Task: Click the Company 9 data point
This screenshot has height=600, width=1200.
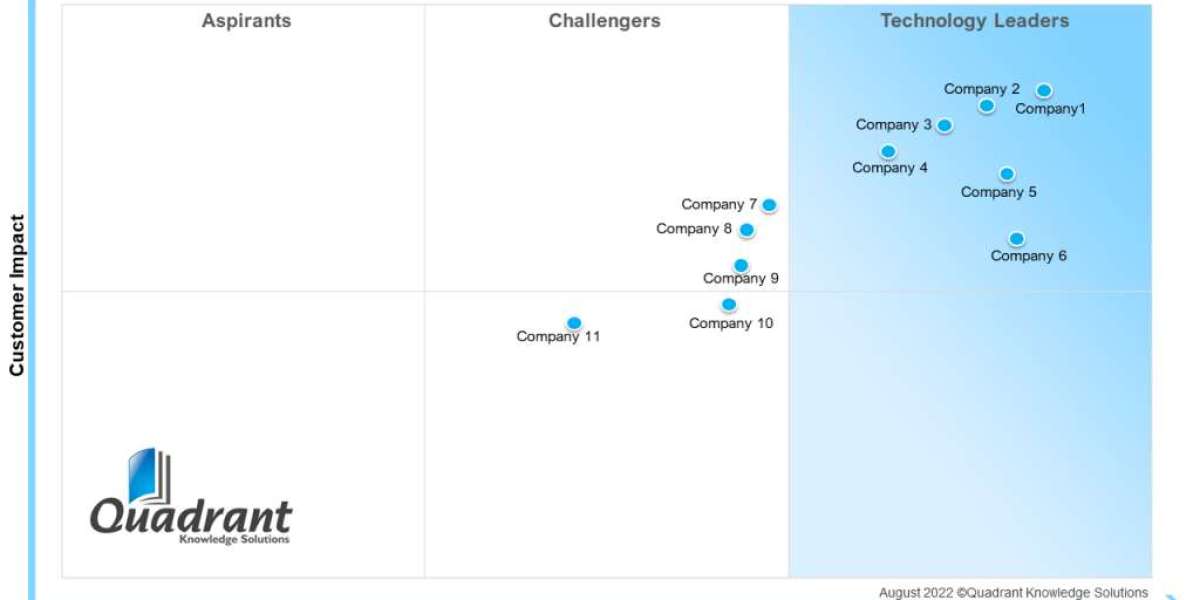Action: click(741, 266)
